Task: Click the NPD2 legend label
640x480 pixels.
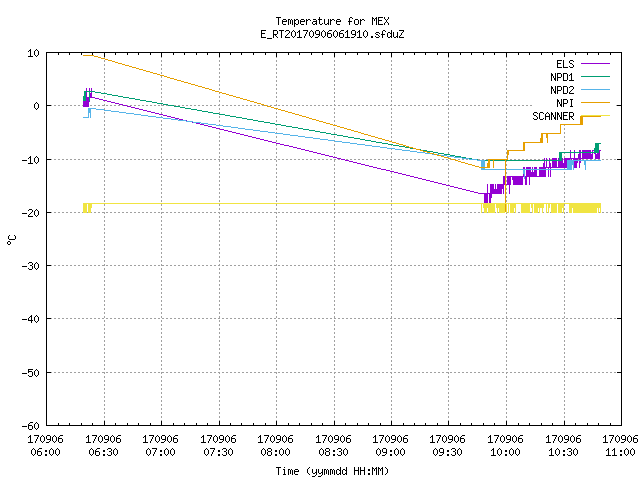Action: coord(562,90)
